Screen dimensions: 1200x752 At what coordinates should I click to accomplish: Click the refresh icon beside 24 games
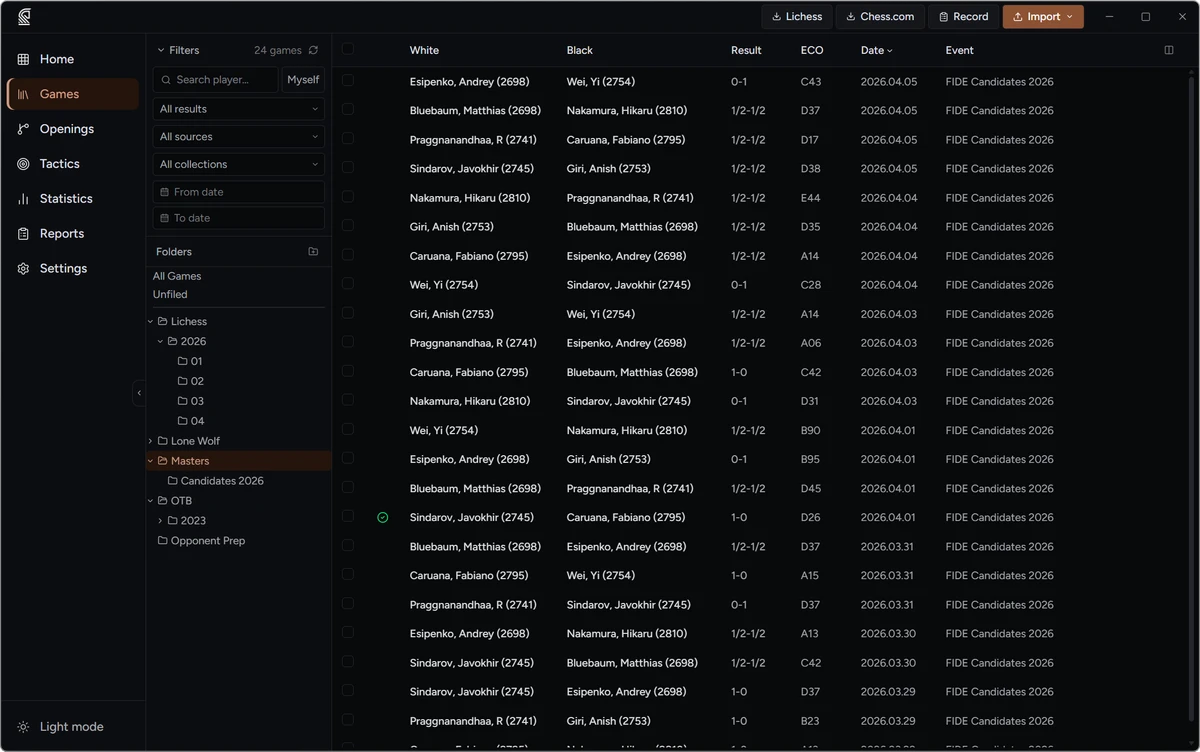click(x=313, y=50)
